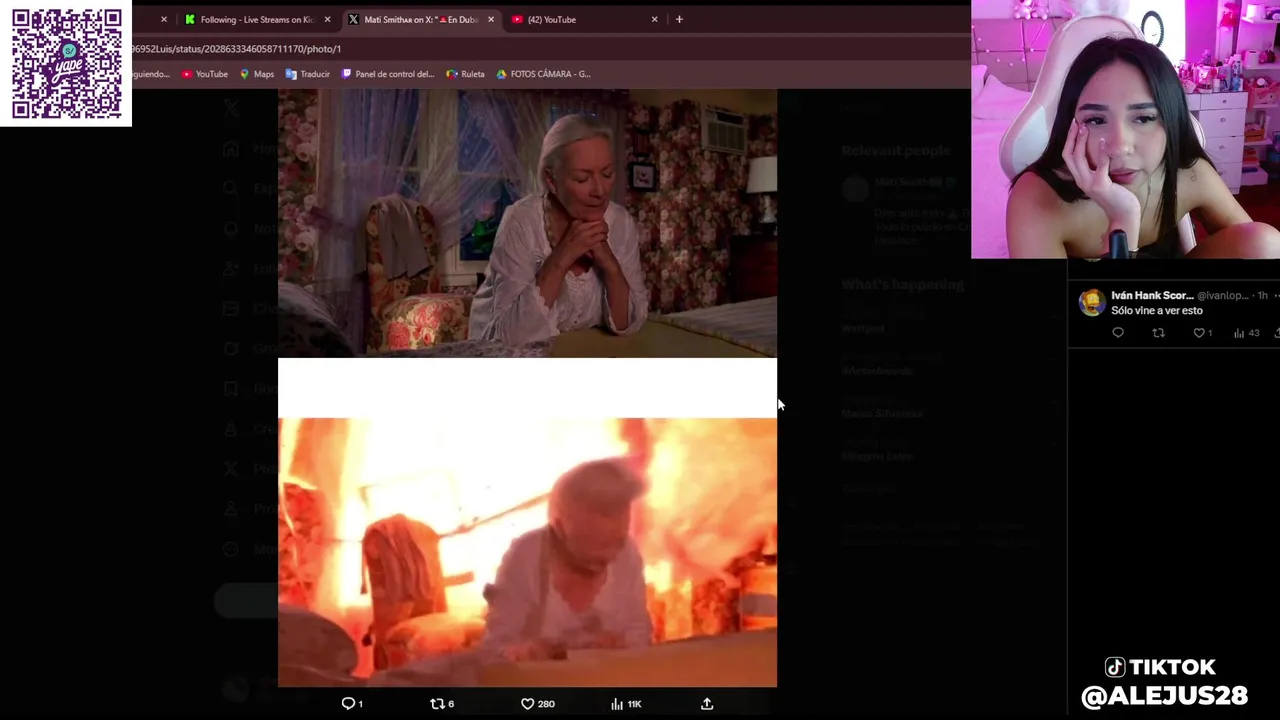Like Iván Hank's comment with 1 like
1280x720 pixels.
coord(1202,333)
